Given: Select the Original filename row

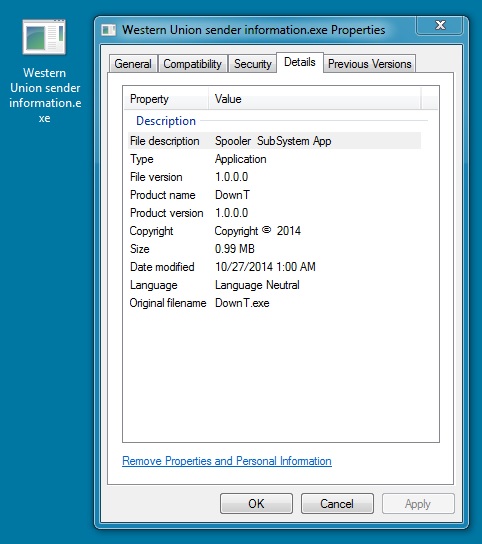Looking at the screenshot, I should (x=274, y=303).
